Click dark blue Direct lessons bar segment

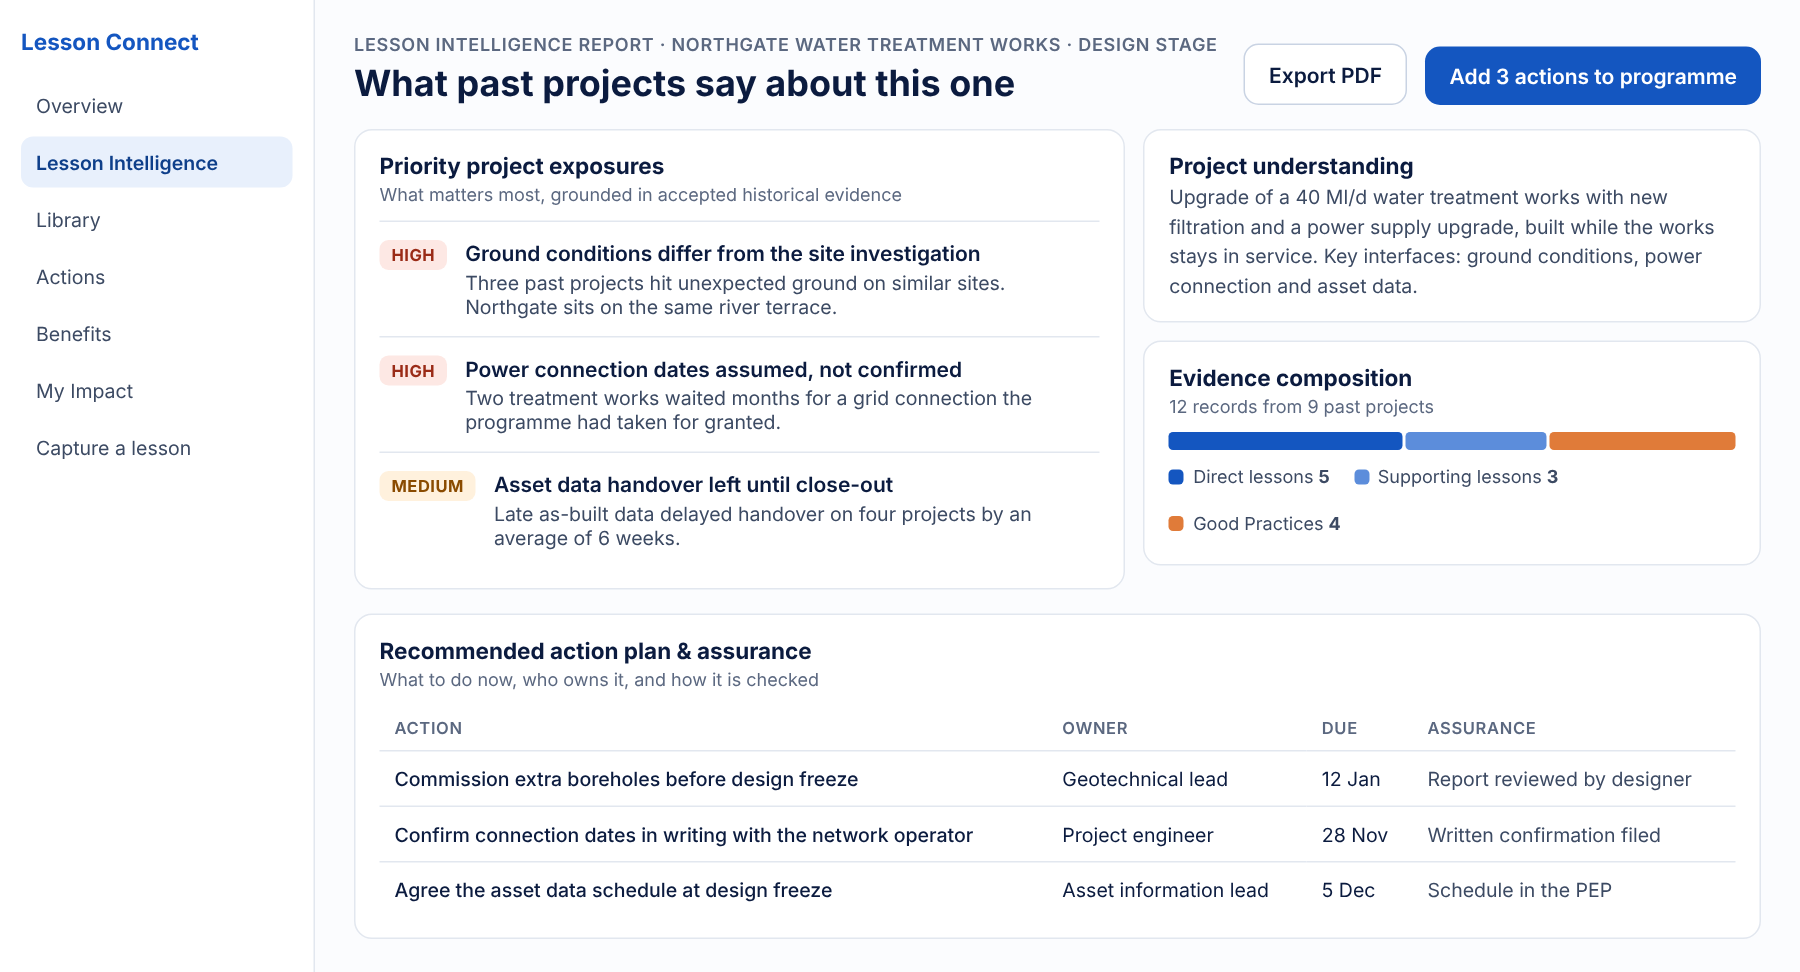click(x=1285, y=441)
